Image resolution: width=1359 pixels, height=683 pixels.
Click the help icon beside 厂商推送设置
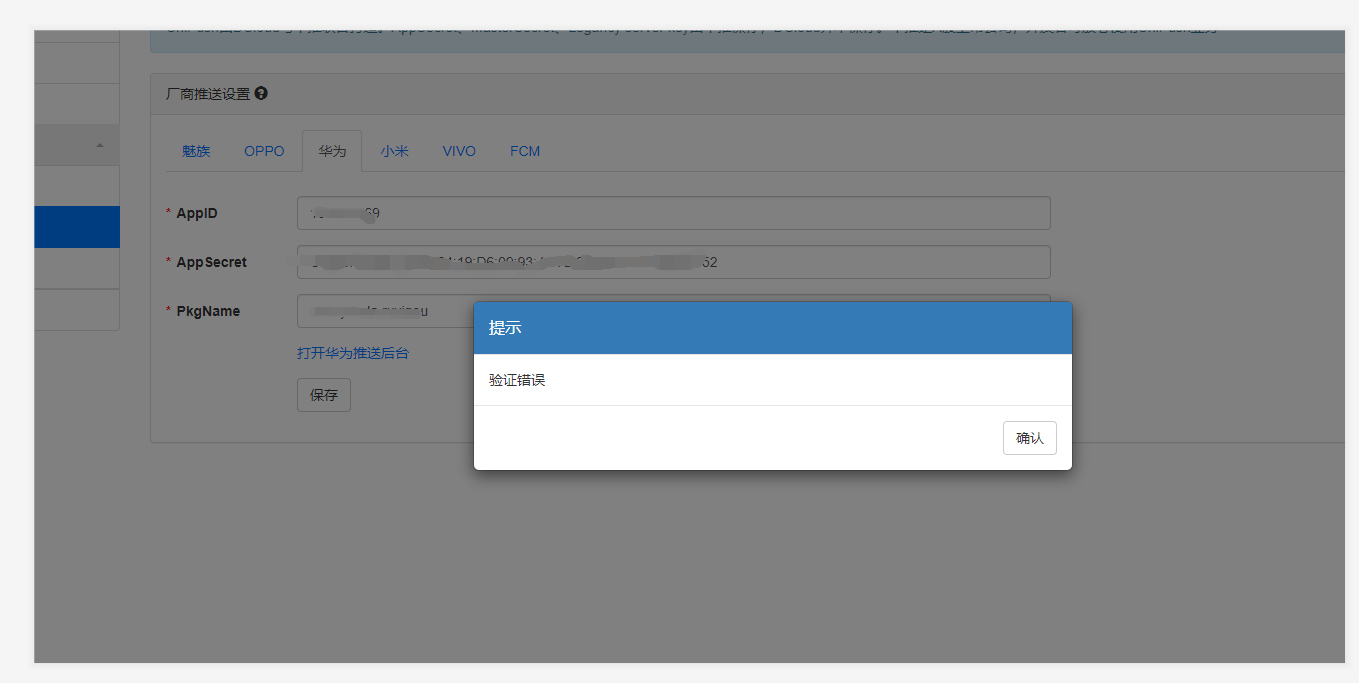point(261,93)
